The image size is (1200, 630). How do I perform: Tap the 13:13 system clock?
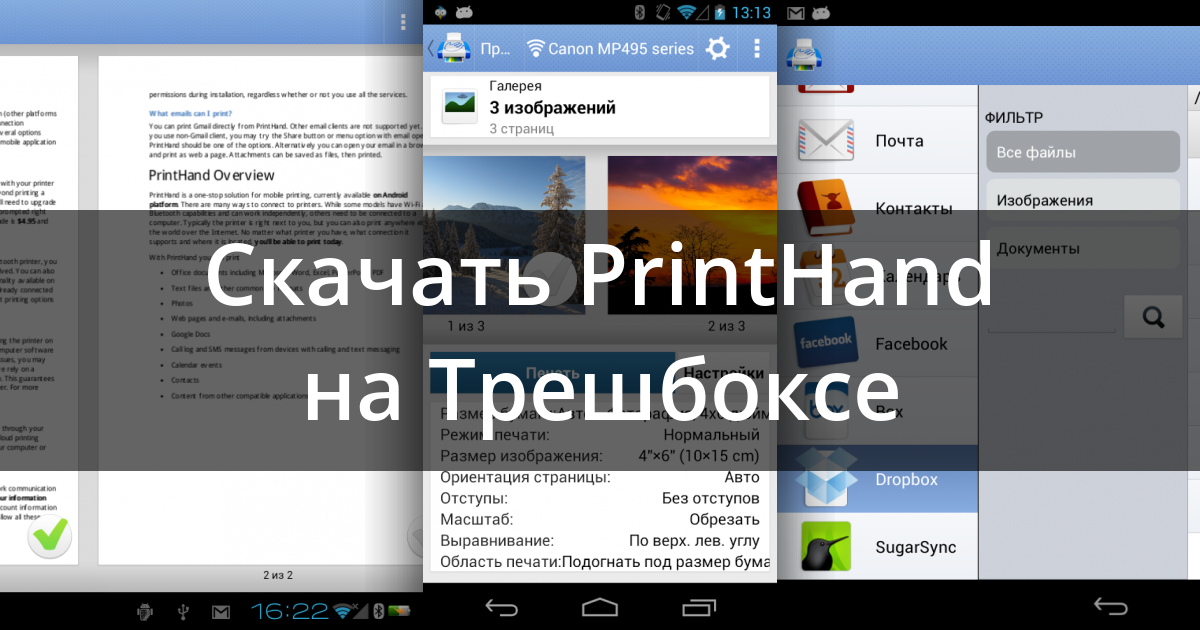pos(751,13)
